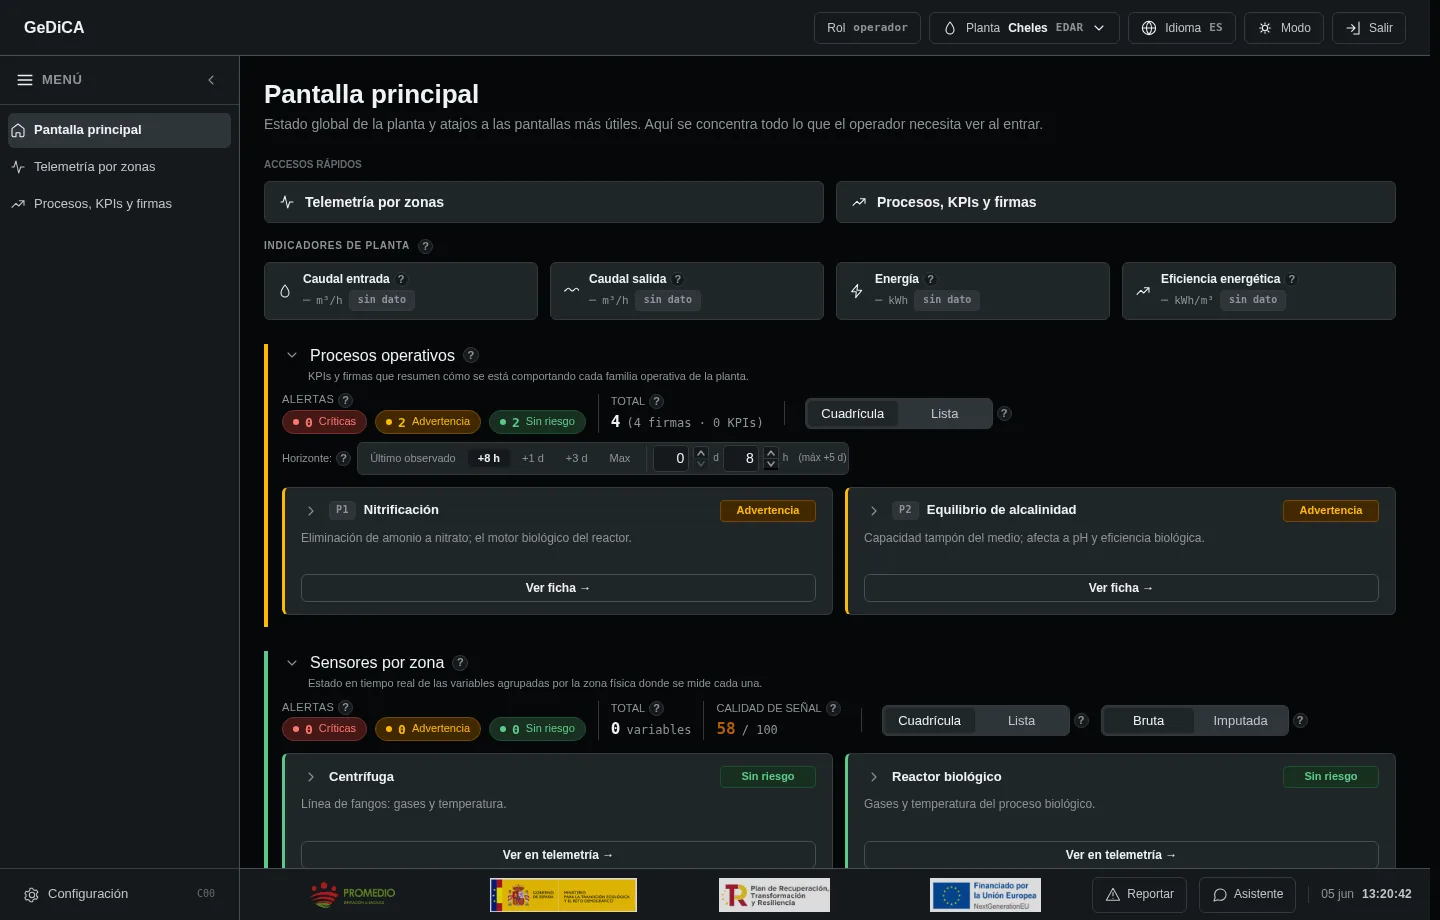Viewport: 1440px width, 920px height.
Task: Expand the P1 Nitrificación card
Action: [311, 511]
